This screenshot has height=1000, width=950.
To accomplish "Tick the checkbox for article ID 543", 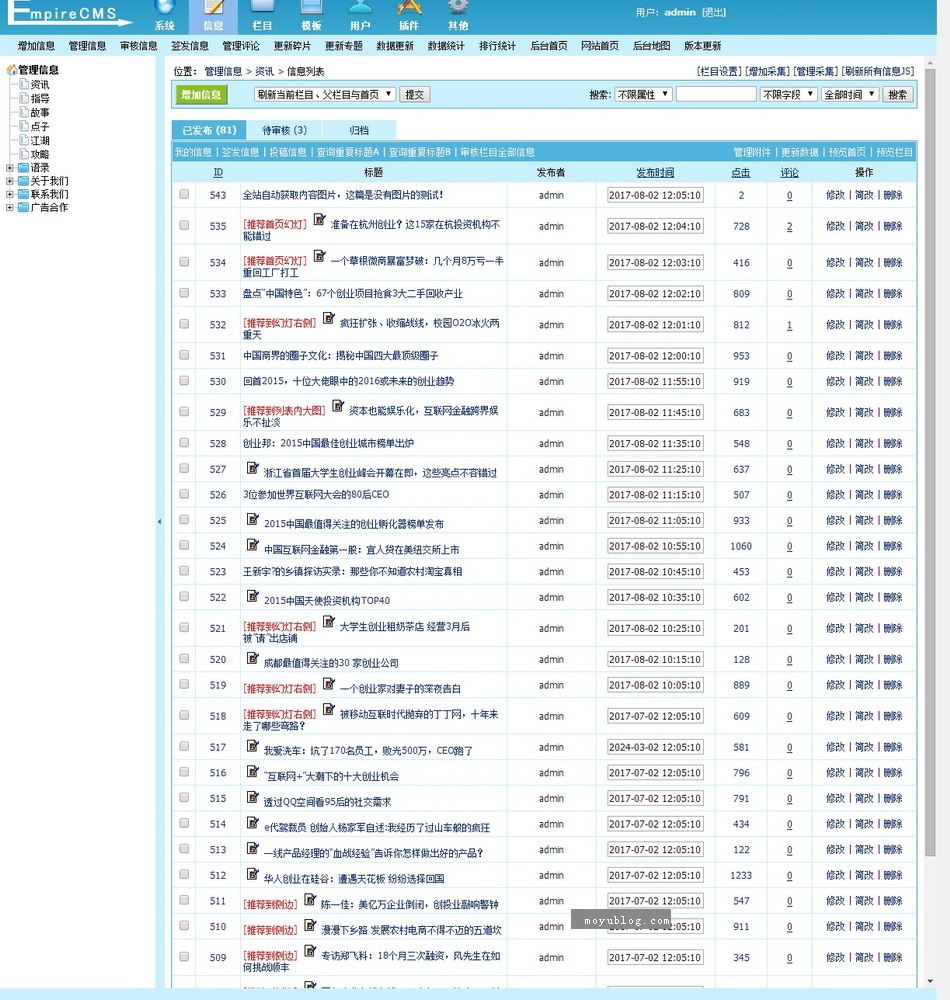I will tap(184, 194).
